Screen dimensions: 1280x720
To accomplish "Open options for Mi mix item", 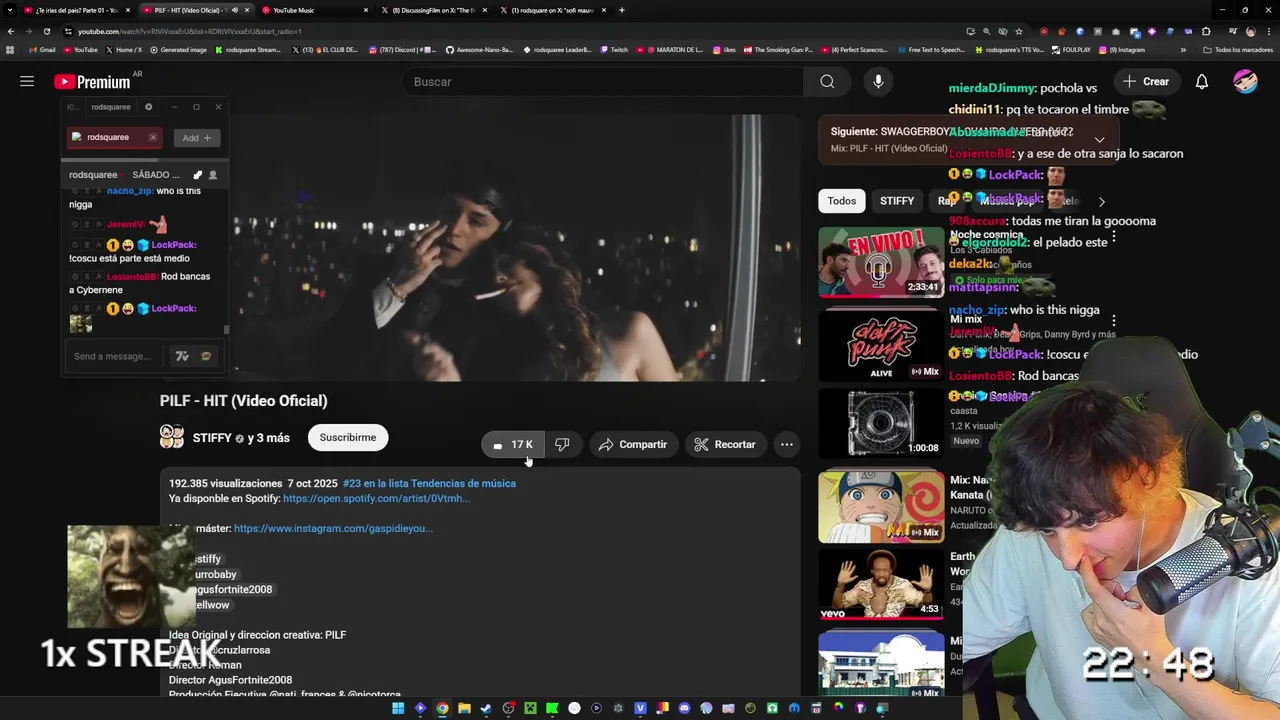I will click(x=1113, y=321).
